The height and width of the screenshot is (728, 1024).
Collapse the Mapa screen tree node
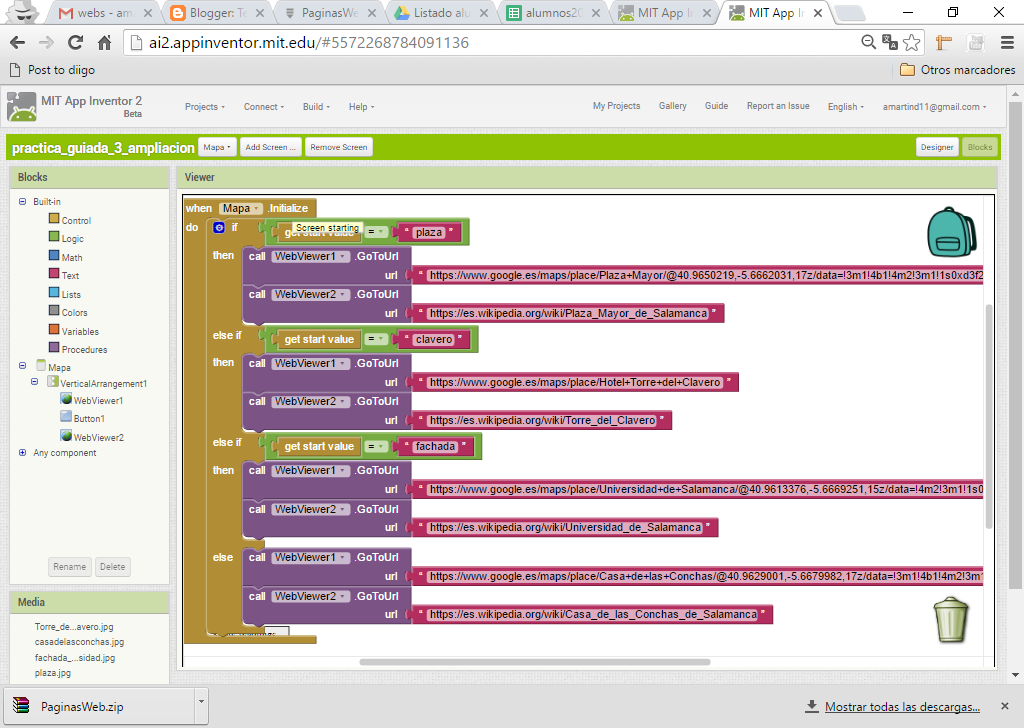[x=22, y=366]
